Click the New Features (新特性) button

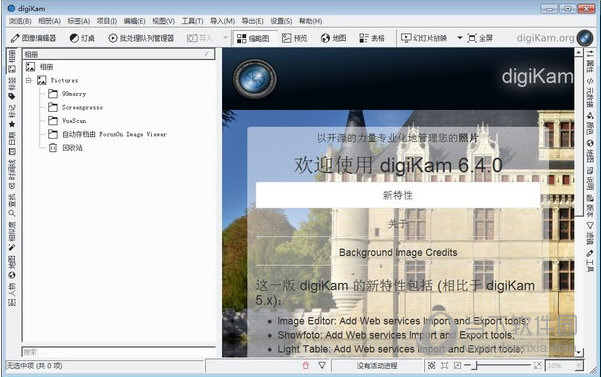tap(398, 195)
